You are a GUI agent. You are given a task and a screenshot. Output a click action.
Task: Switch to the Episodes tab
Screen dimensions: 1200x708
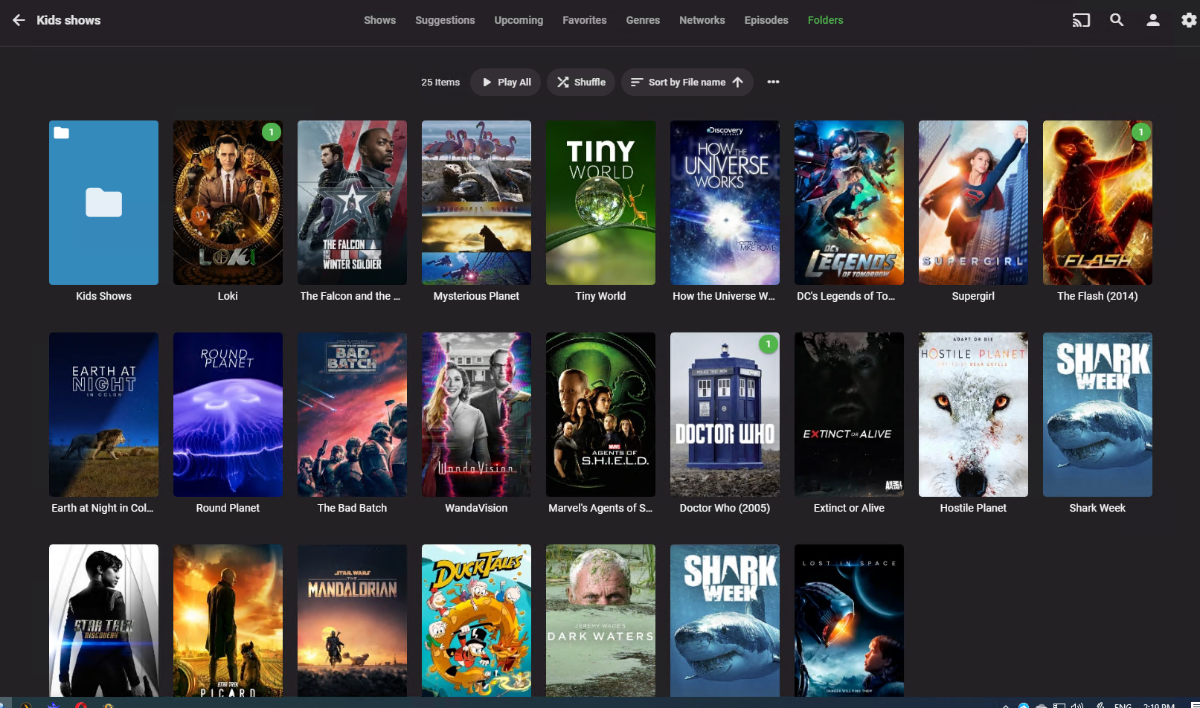point(767,20)
